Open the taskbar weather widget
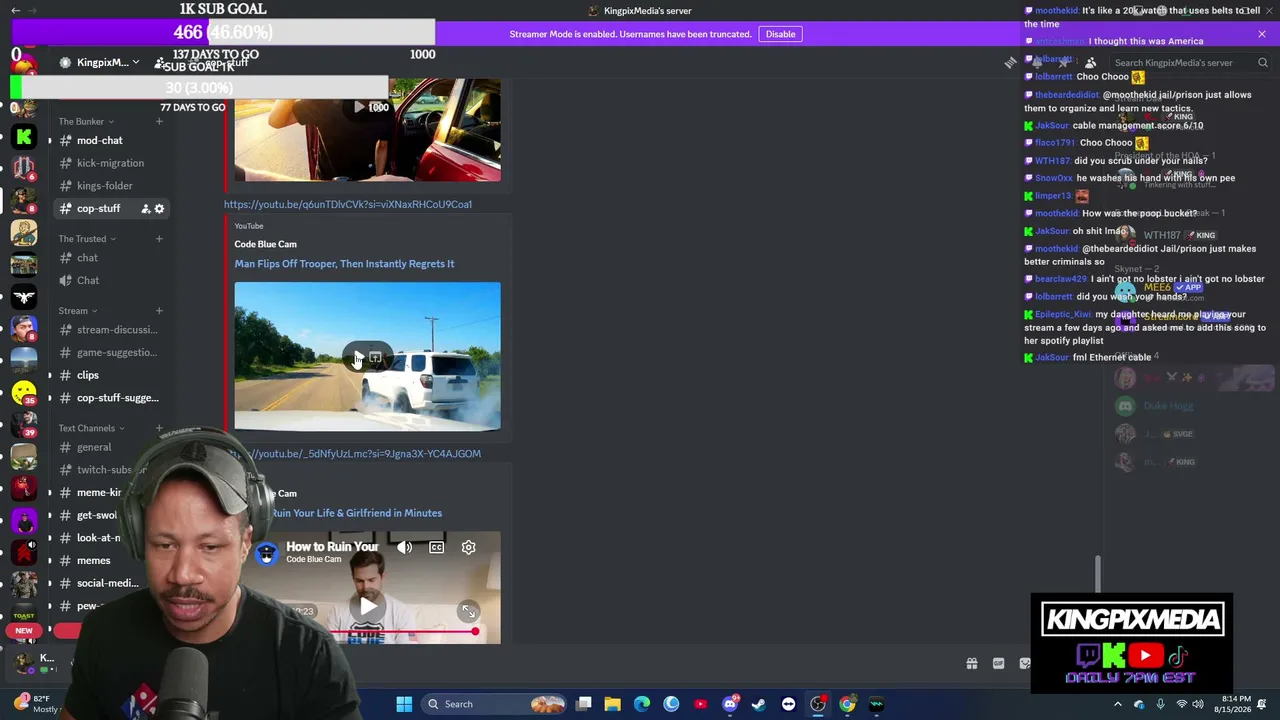The image size is (1280, 720). pos(40,704)
